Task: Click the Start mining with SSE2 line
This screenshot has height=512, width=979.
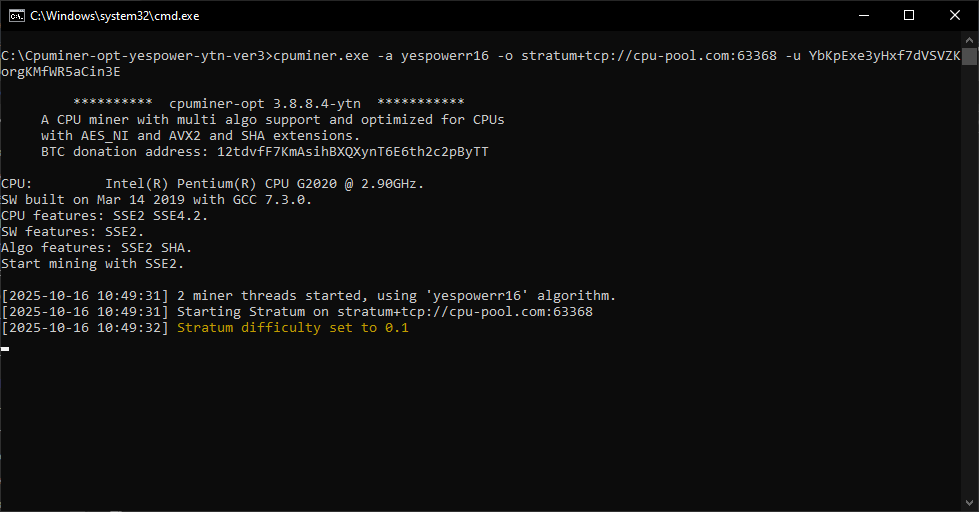Action: pyautogui.click(x=92, y=263)
